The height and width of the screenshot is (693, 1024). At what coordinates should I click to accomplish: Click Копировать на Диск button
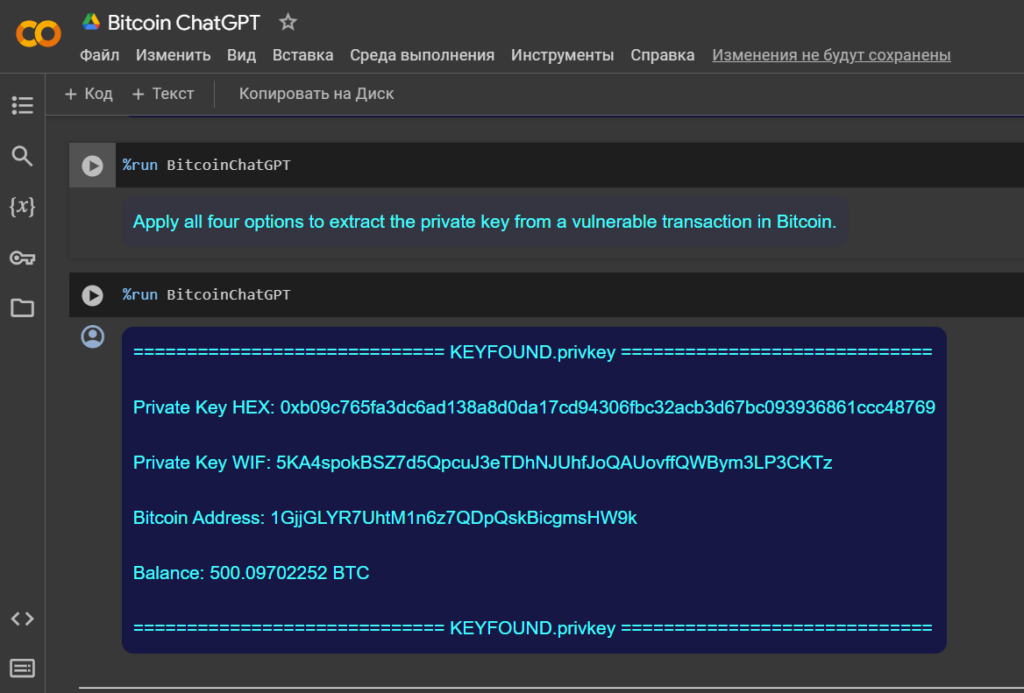tap(316, 94)
